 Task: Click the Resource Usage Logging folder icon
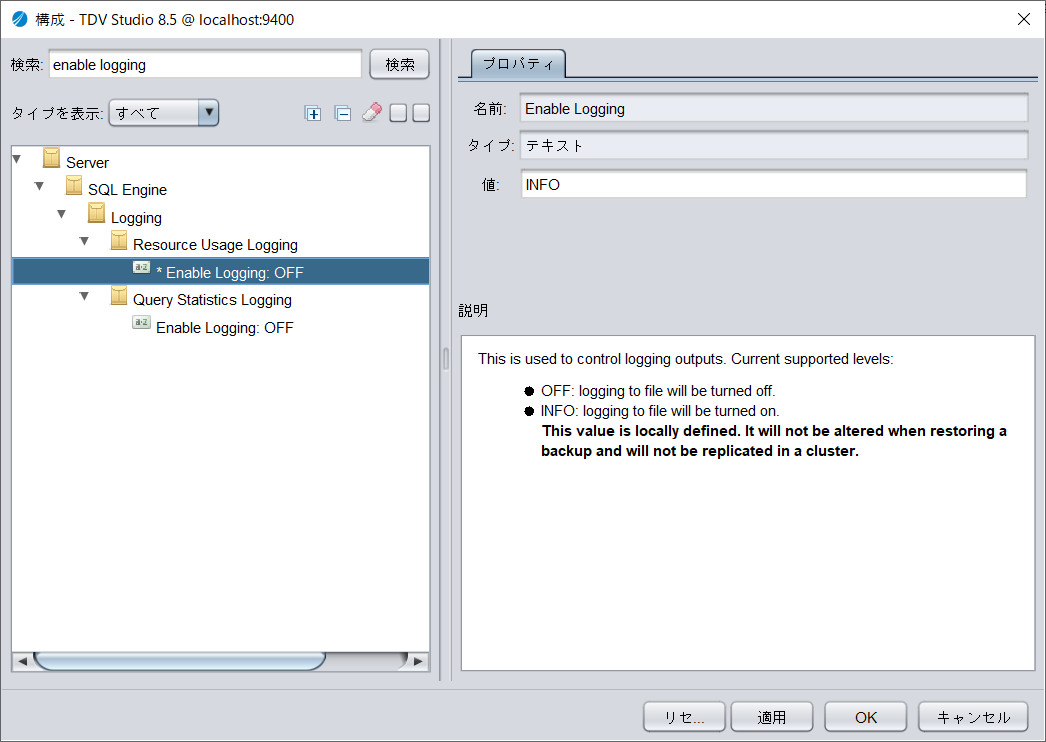coord(119,241)
